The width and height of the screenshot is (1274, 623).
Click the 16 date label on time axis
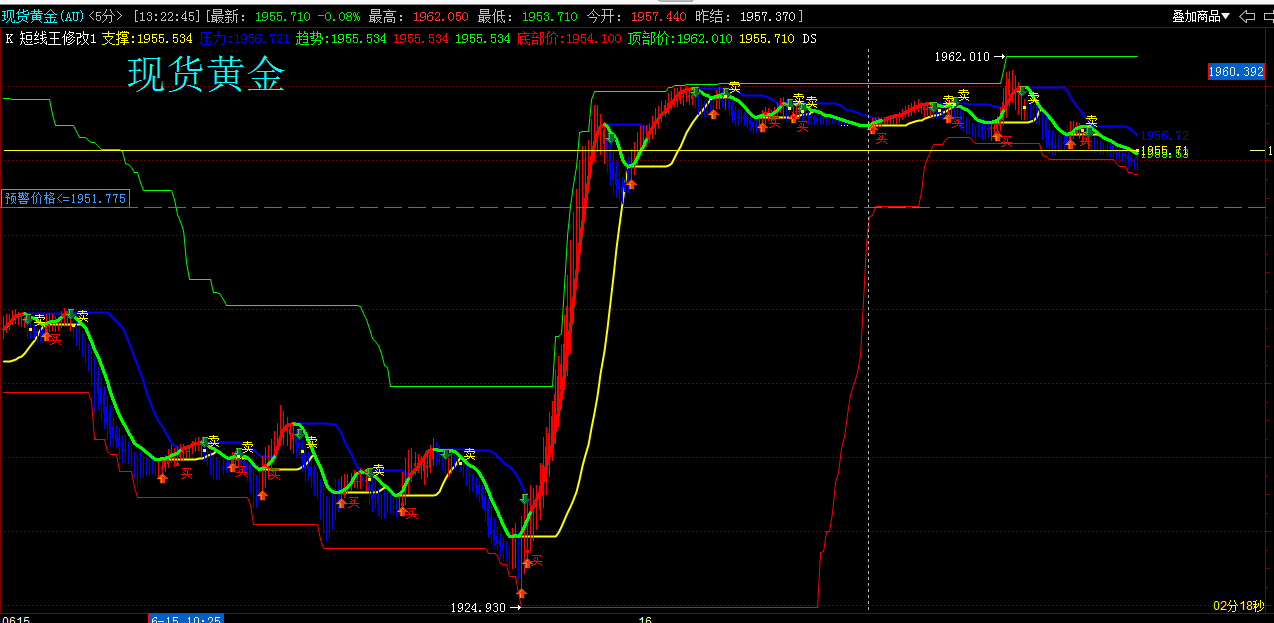[x=646, y=619]
